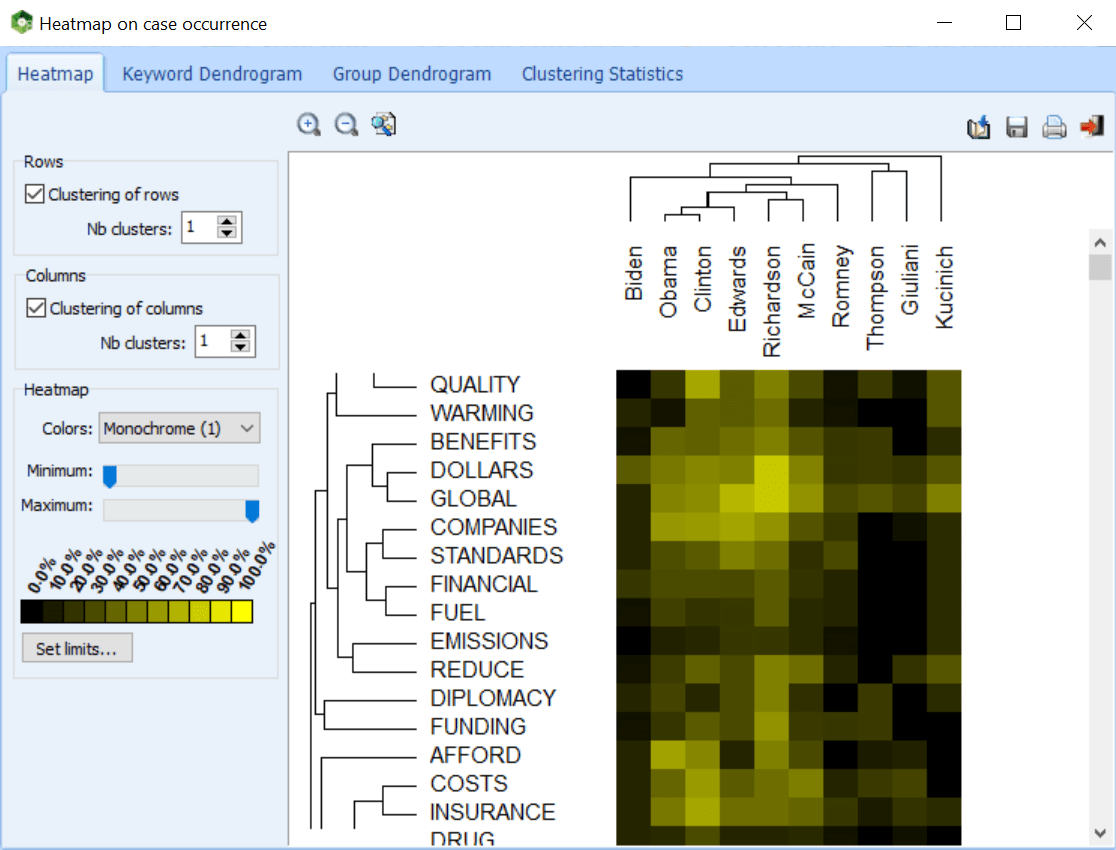Screen dimensions: 1116x850
Task: Click the scrollbar down arrow
Action: pos(1100,833)
